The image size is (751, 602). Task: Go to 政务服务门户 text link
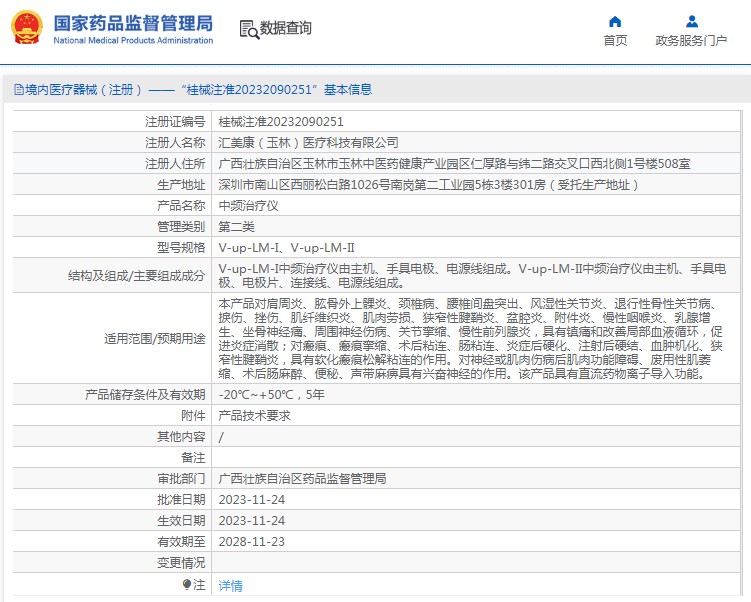point(691,41)
